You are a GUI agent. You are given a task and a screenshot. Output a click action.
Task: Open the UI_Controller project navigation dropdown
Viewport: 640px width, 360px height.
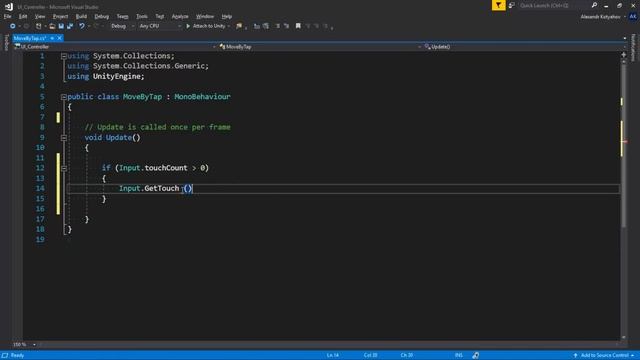(114, 47)
